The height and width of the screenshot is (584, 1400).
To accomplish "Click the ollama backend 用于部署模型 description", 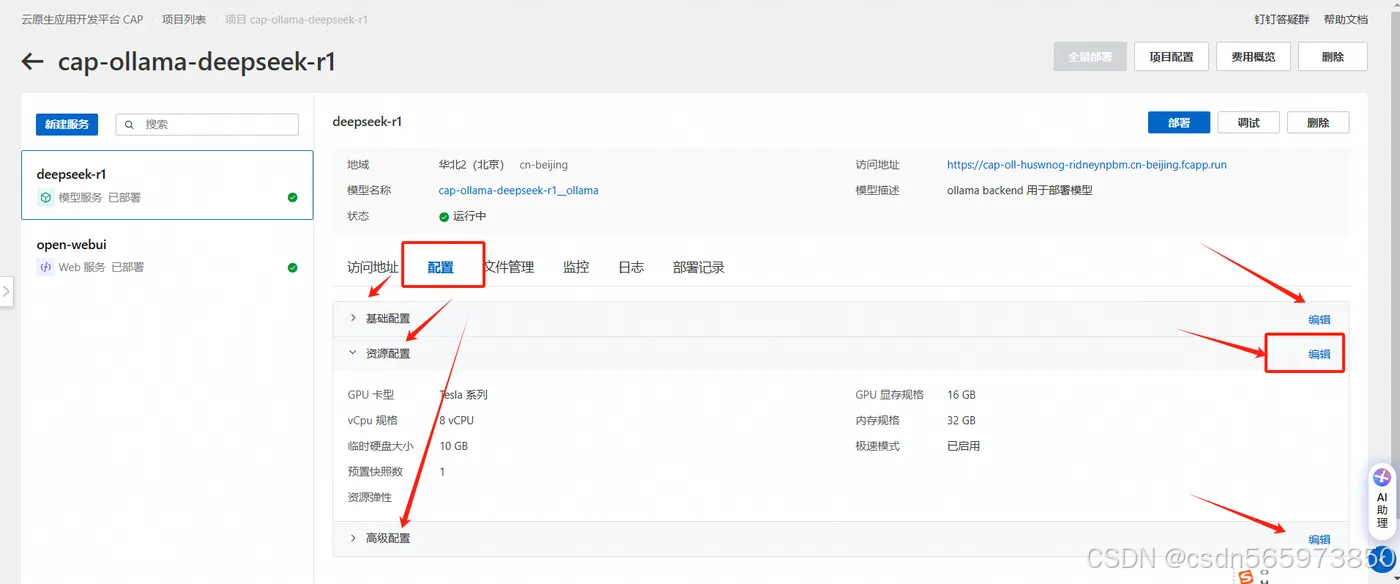I will (x=1019, y=190).
